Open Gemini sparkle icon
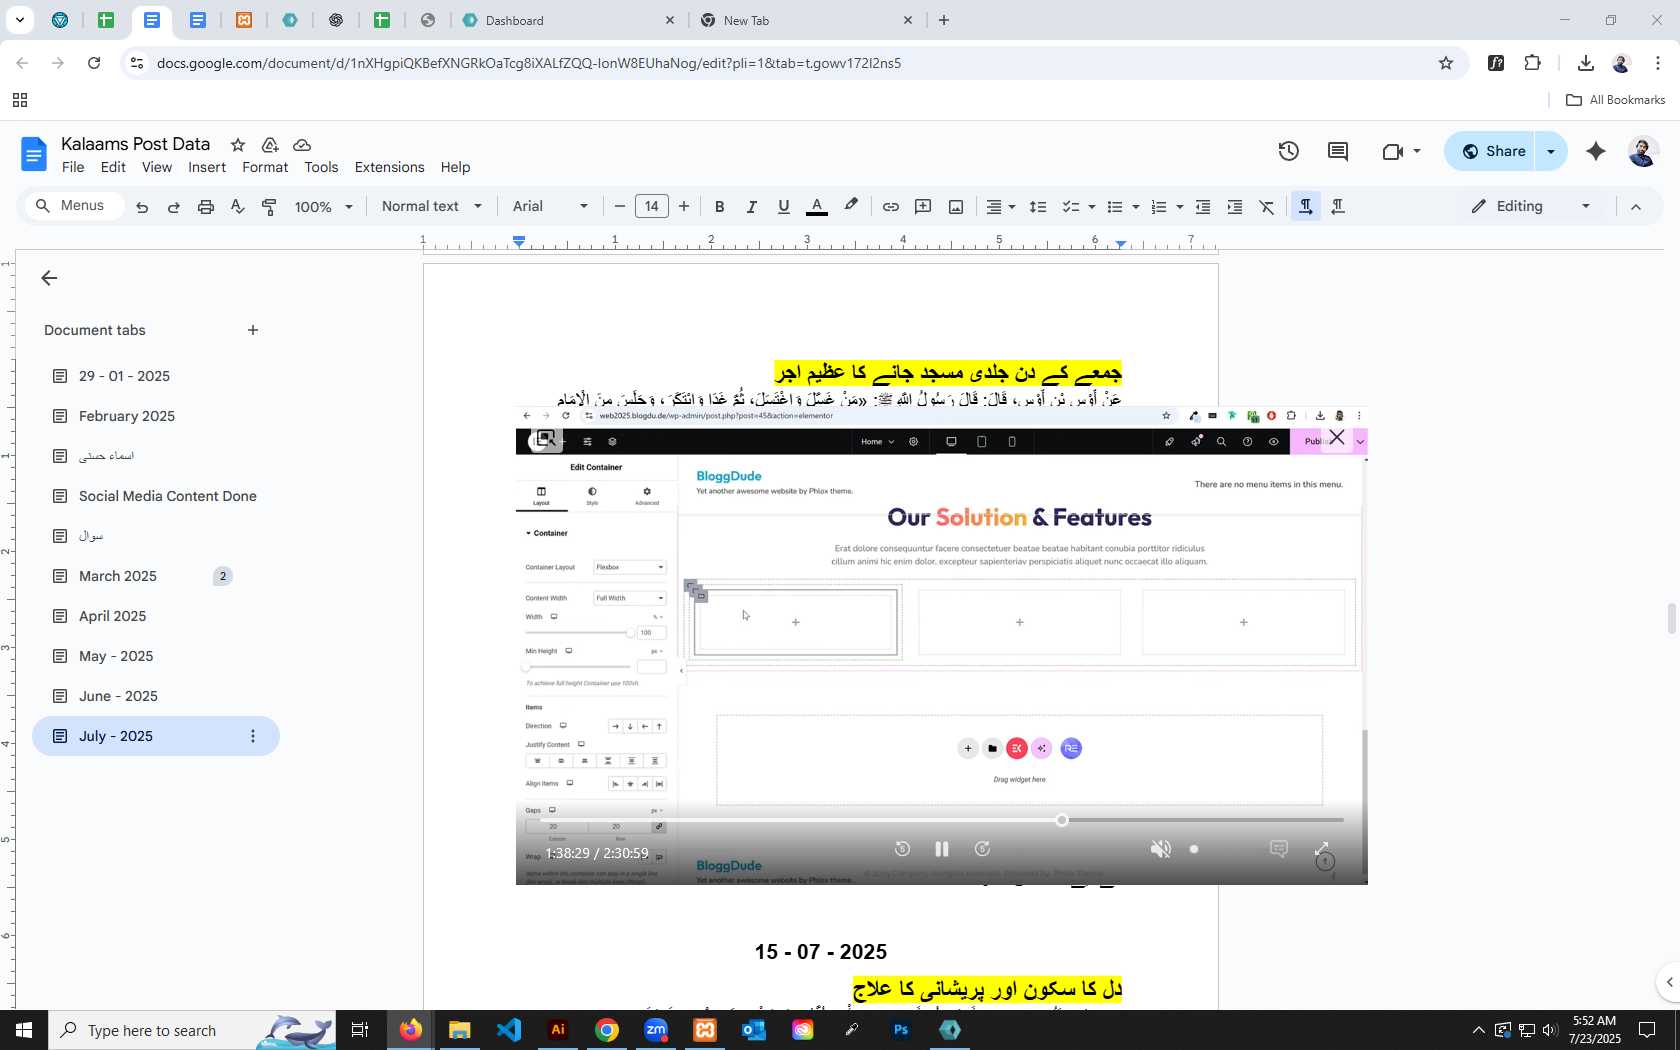 1596,151
